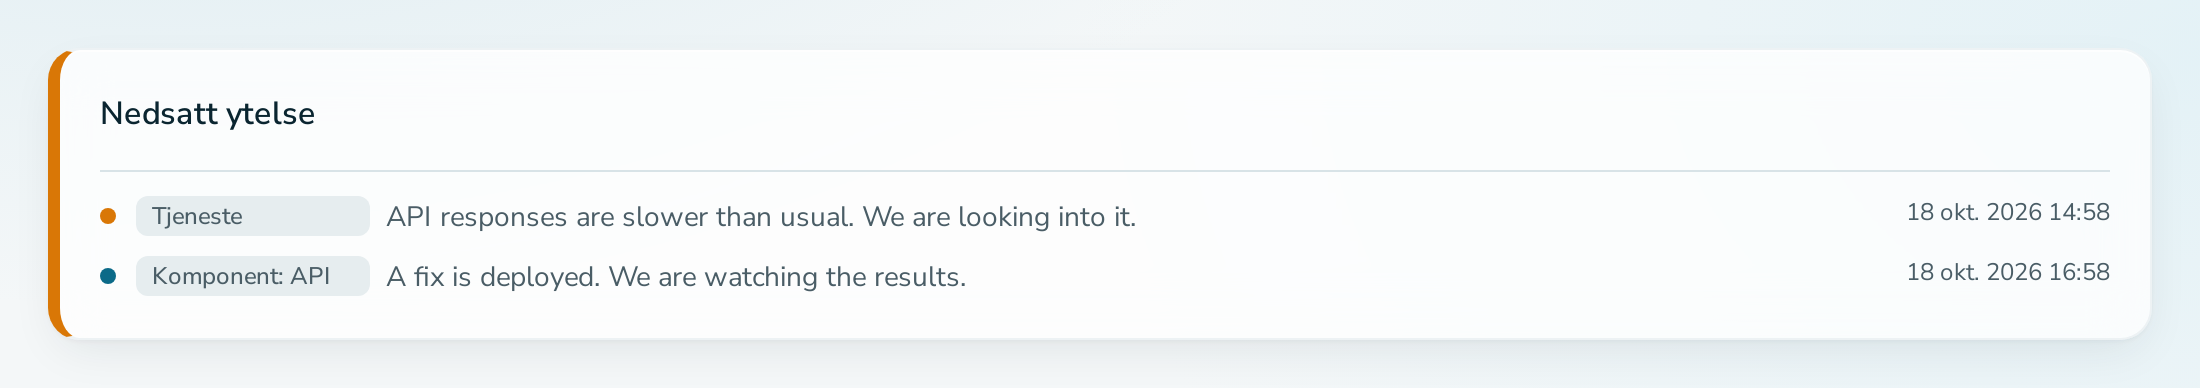Click the sentence 'We are looking into it.'
Viewport: 2200px width, 388px height.
click(999, 217)
